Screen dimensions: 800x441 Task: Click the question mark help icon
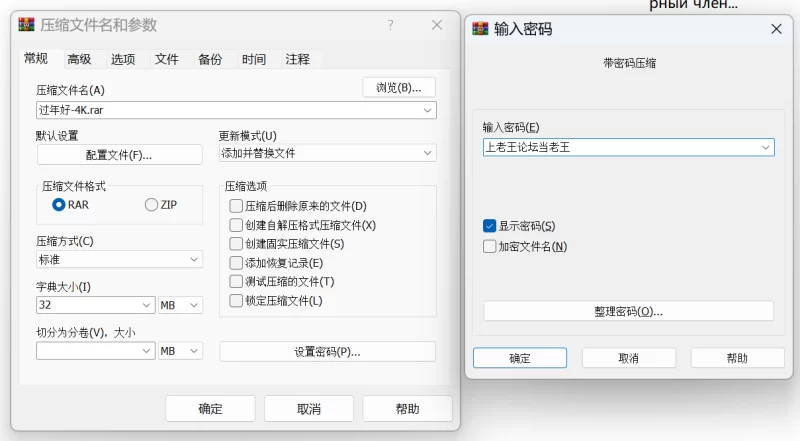390,25
